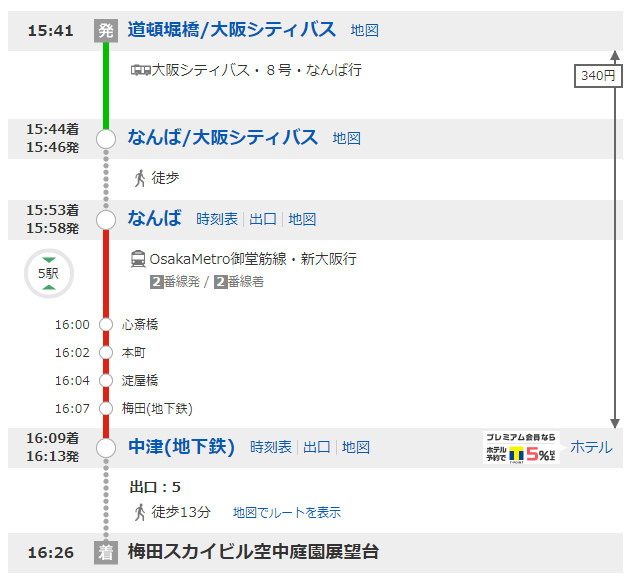The width and height of the screenshot is (633, 584).
Task: Open 地図 for なんば station
Action: pos(302,219)
